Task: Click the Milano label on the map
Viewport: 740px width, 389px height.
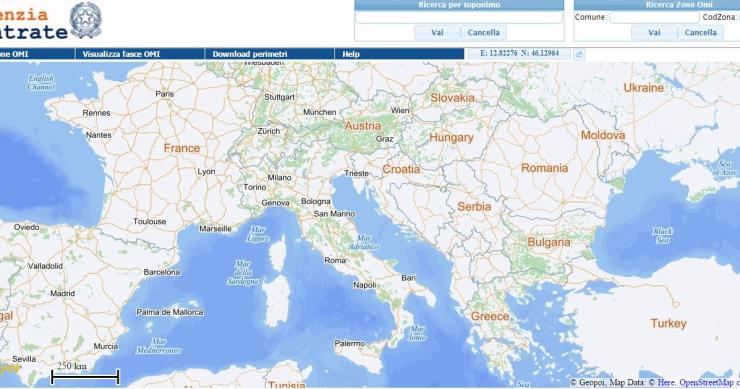Action: tap(279, 178)
